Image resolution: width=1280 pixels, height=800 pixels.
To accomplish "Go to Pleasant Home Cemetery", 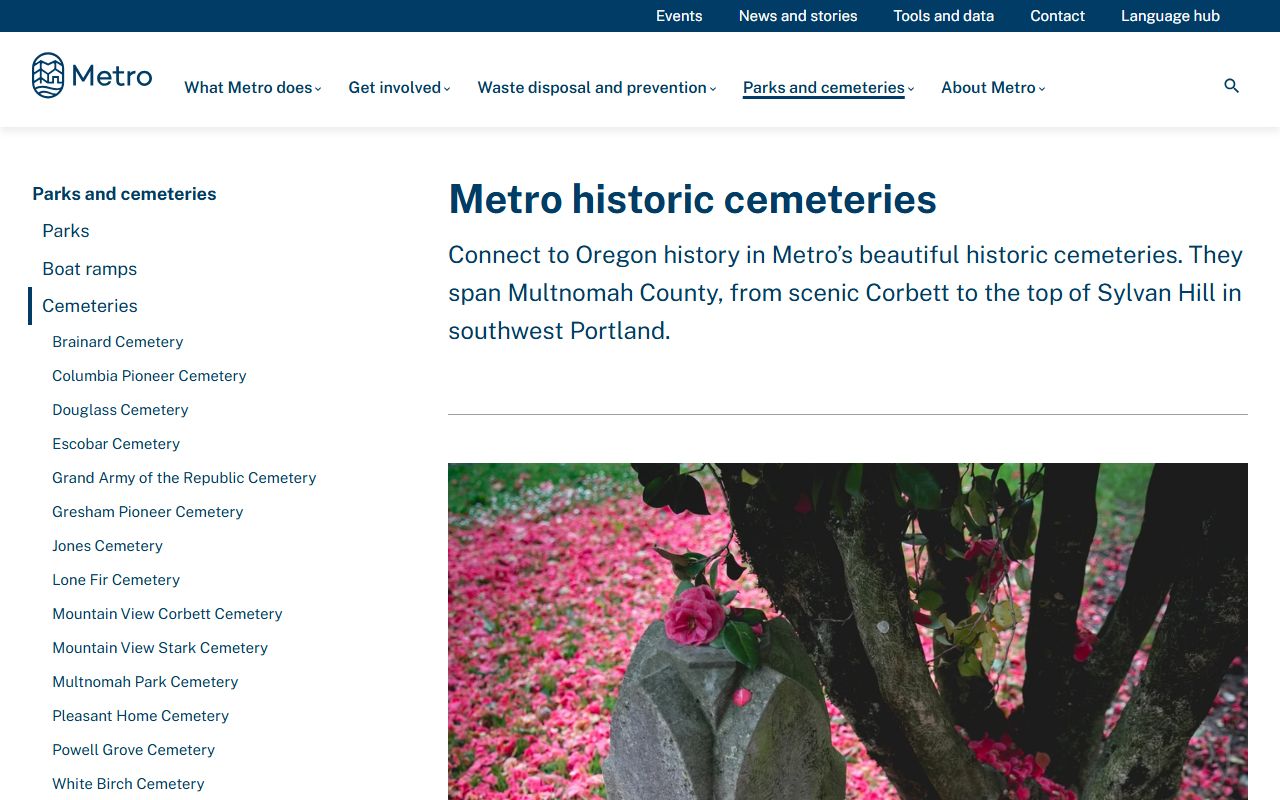I will [x=140, y=716].
